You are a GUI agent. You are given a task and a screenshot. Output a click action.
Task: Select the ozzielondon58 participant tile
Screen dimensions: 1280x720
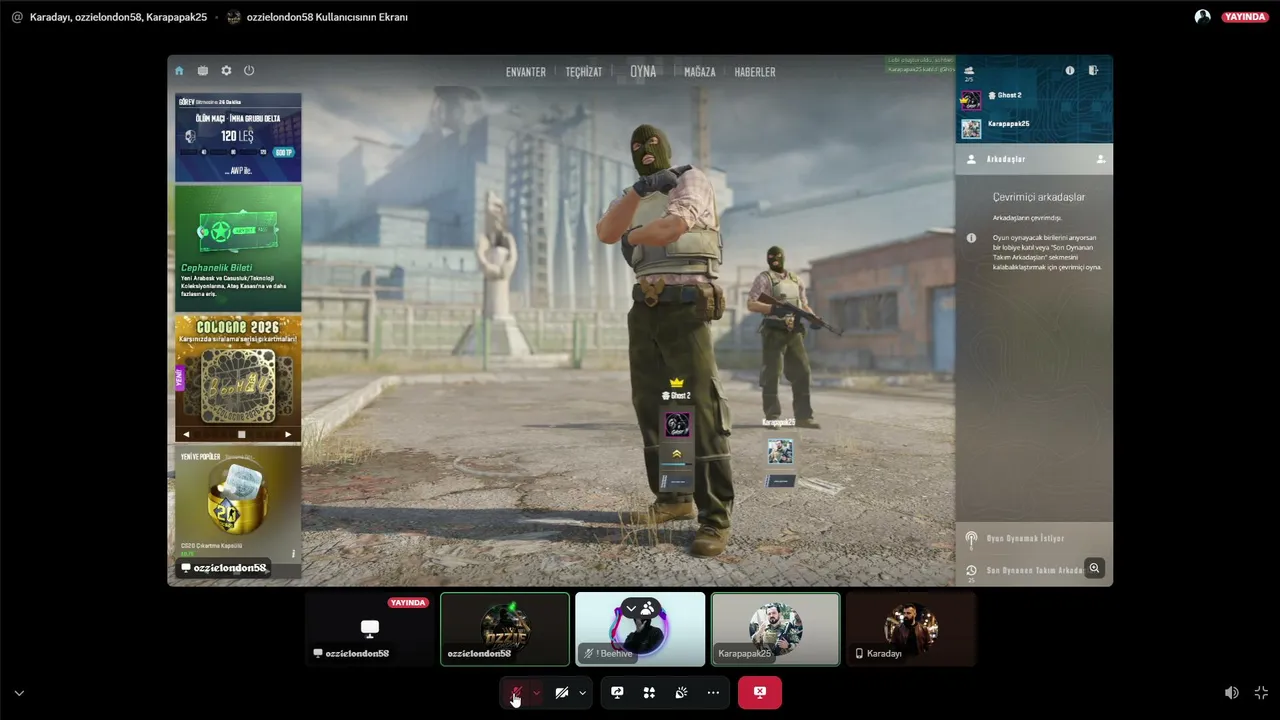(x=505, y=629)
